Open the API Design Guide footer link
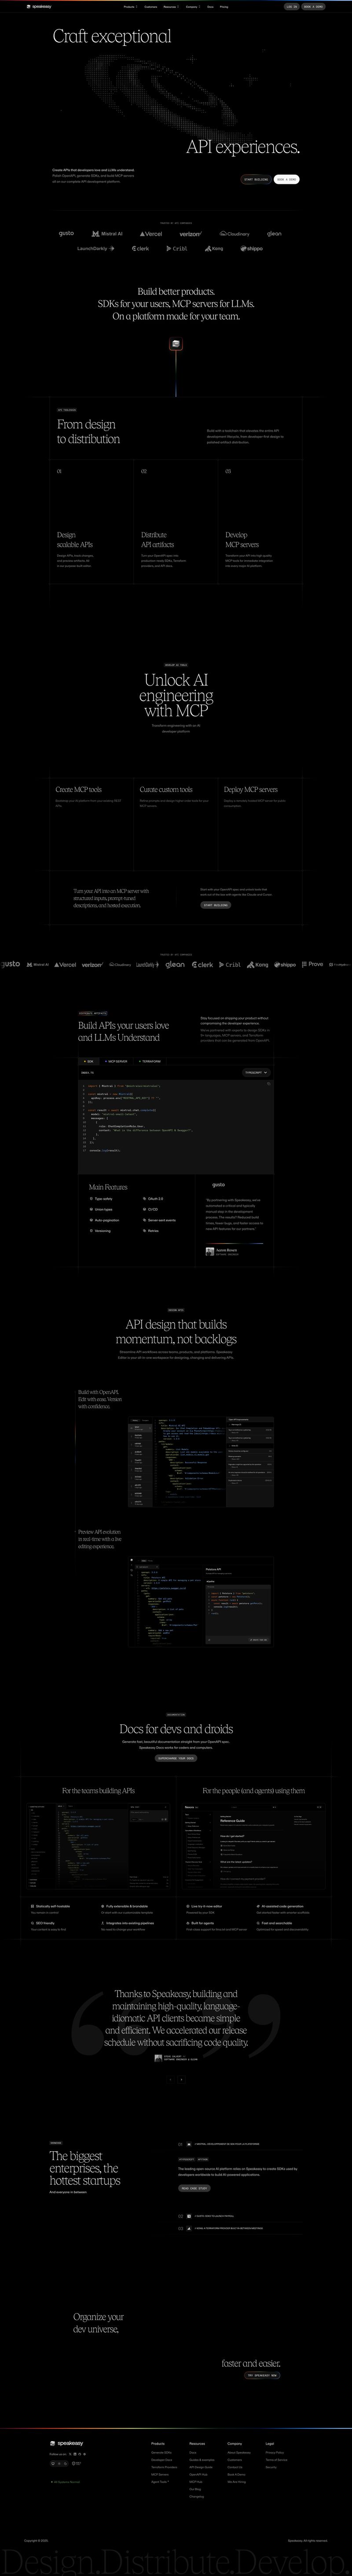 pos(201,2467)
